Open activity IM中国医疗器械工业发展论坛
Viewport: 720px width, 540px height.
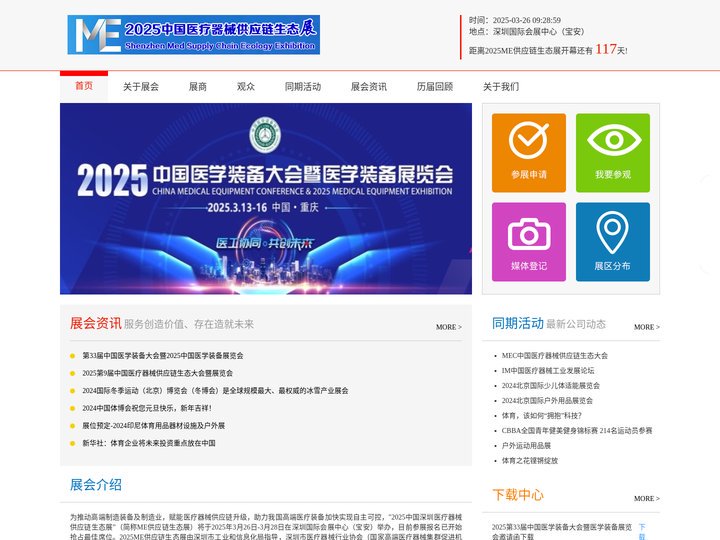pyautogui.click(x=548, y=370)
